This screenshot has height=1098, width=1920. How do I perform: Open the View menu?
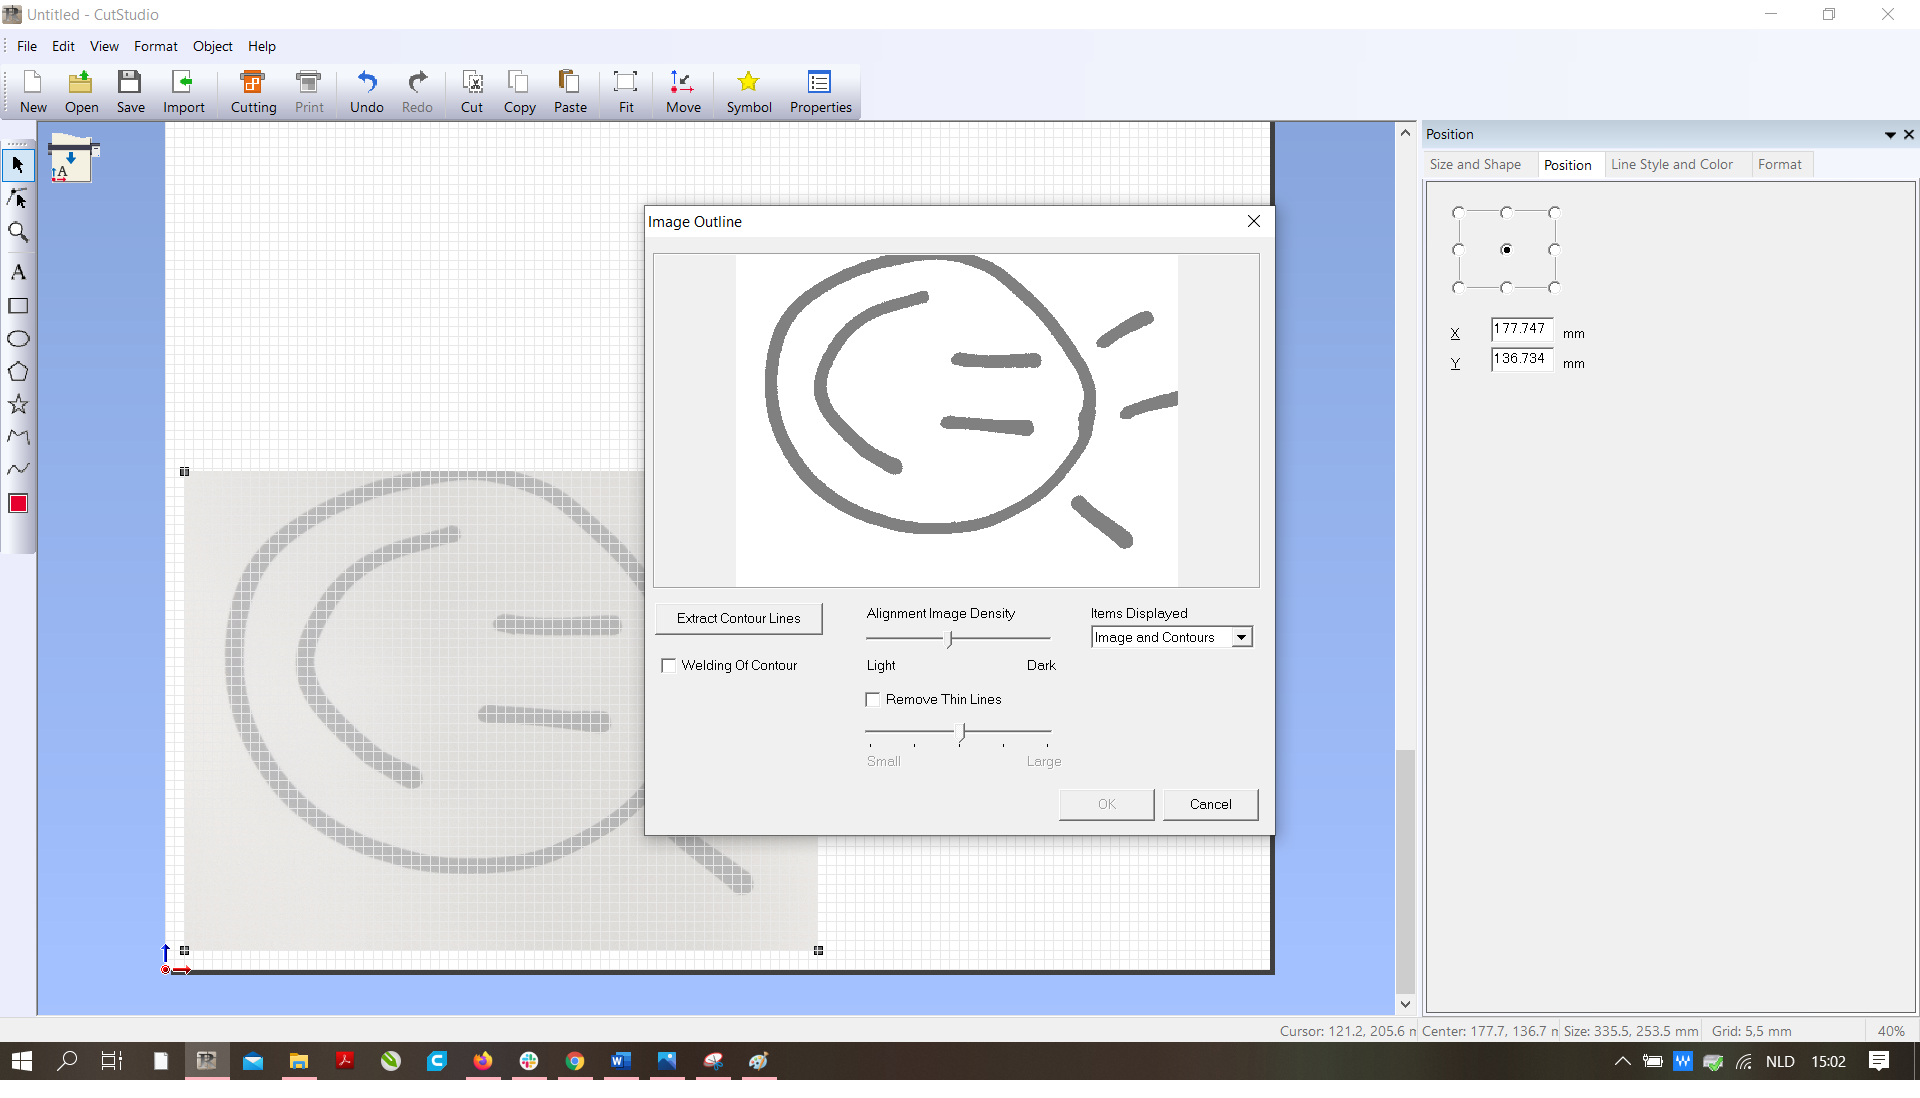pyautogui.click(x=104, y=47)
